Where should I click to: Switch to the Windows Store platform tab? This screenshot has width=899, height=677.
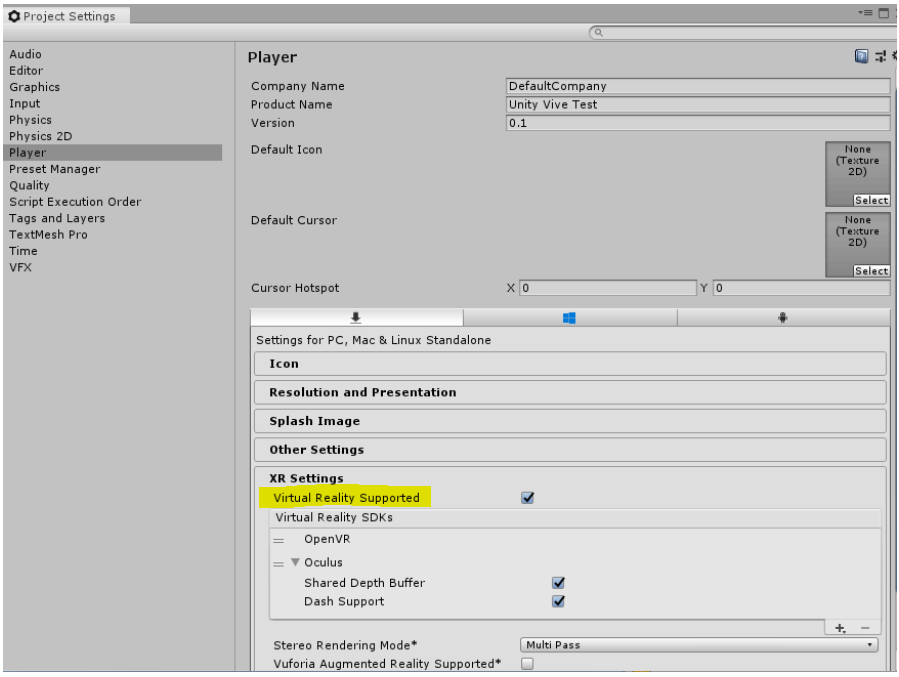coord(569,318)
